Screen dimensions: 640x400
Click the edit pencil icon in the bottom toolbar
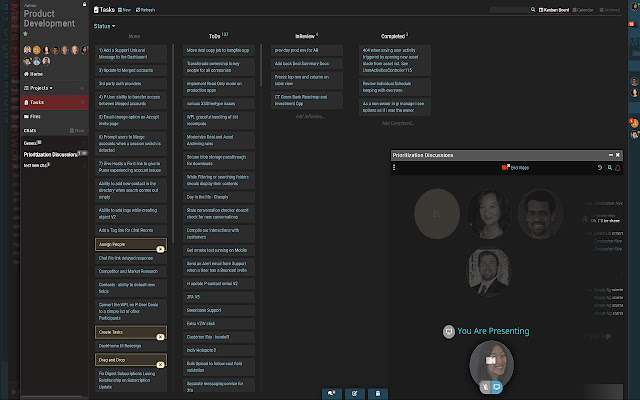pyautogui.click(x=353, y=393)
